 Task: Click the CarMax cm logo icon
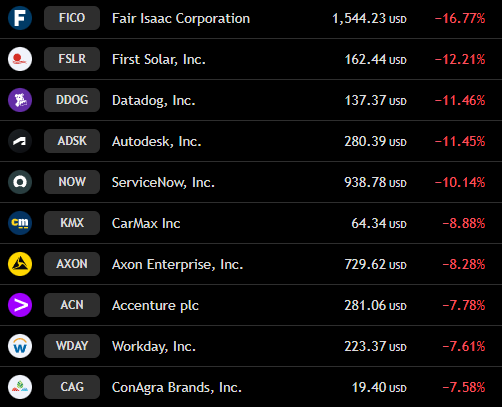click(20, 223)
